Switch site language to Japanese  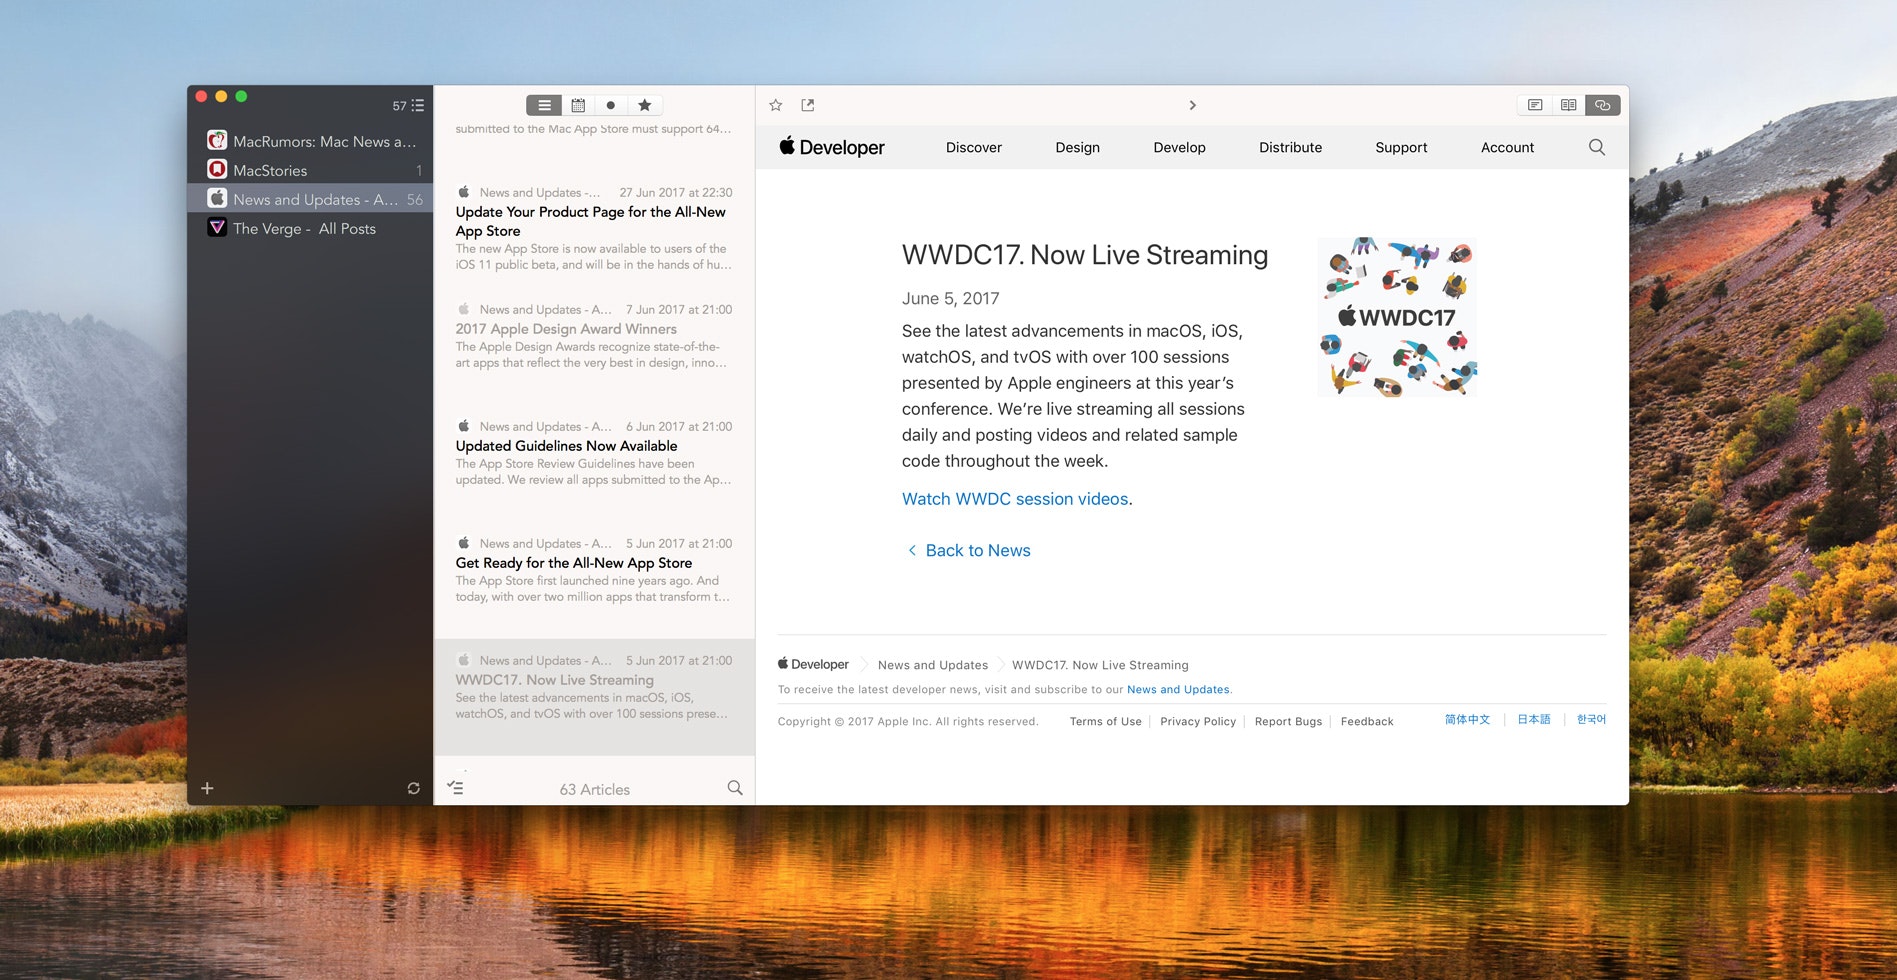coord(1534,719)
